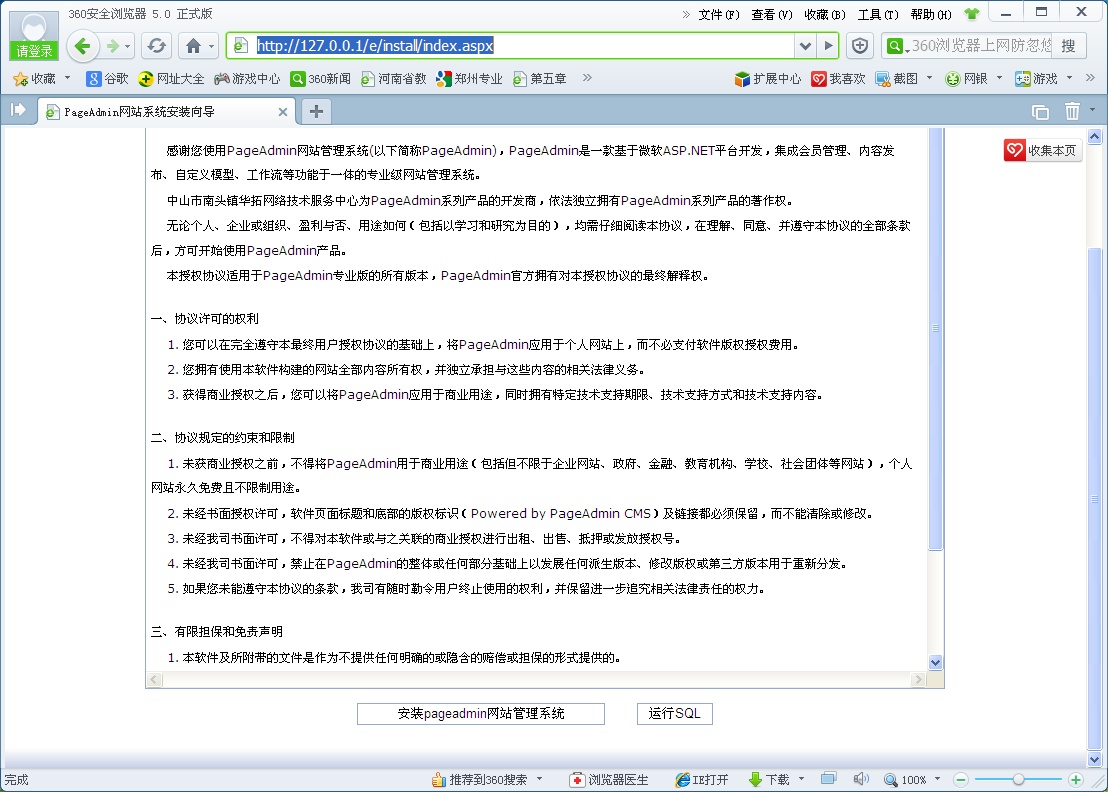Expand the hidden menu chevron near 文件

click(x=686, y=14)
